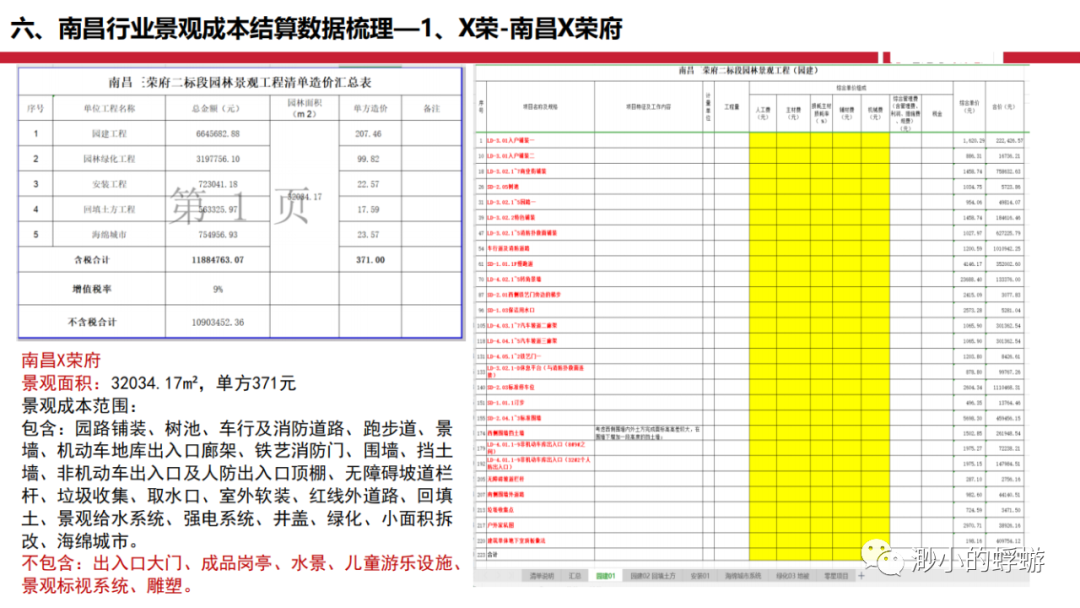This screenshot has width=1080, height=608.
Task: Select amount cell 754956.93
Action: tap(218, 234)
